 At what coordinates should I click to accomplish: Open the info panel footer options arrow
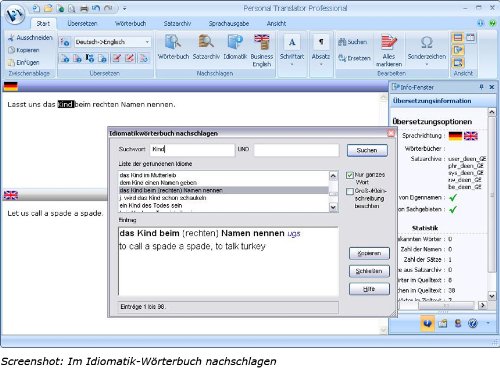tap(488, 323)
